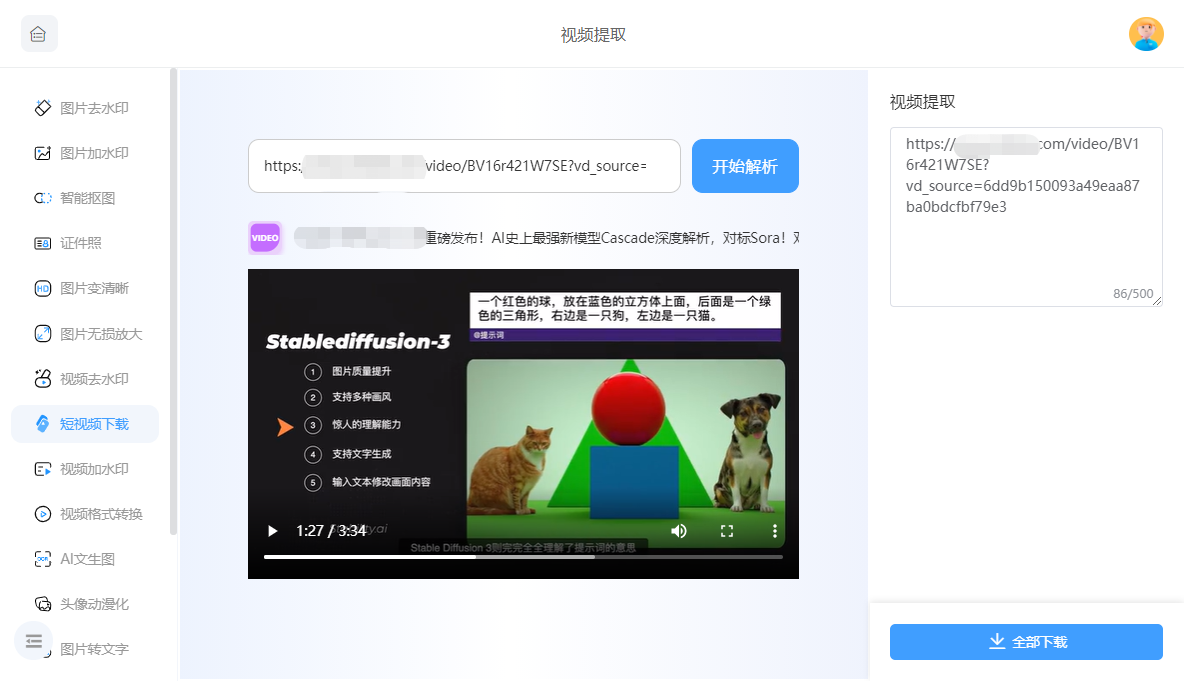Click the 短视频下载 icon
Image resolution: width=1184 pixels, height=681 pixels.
tap(43, 424)
